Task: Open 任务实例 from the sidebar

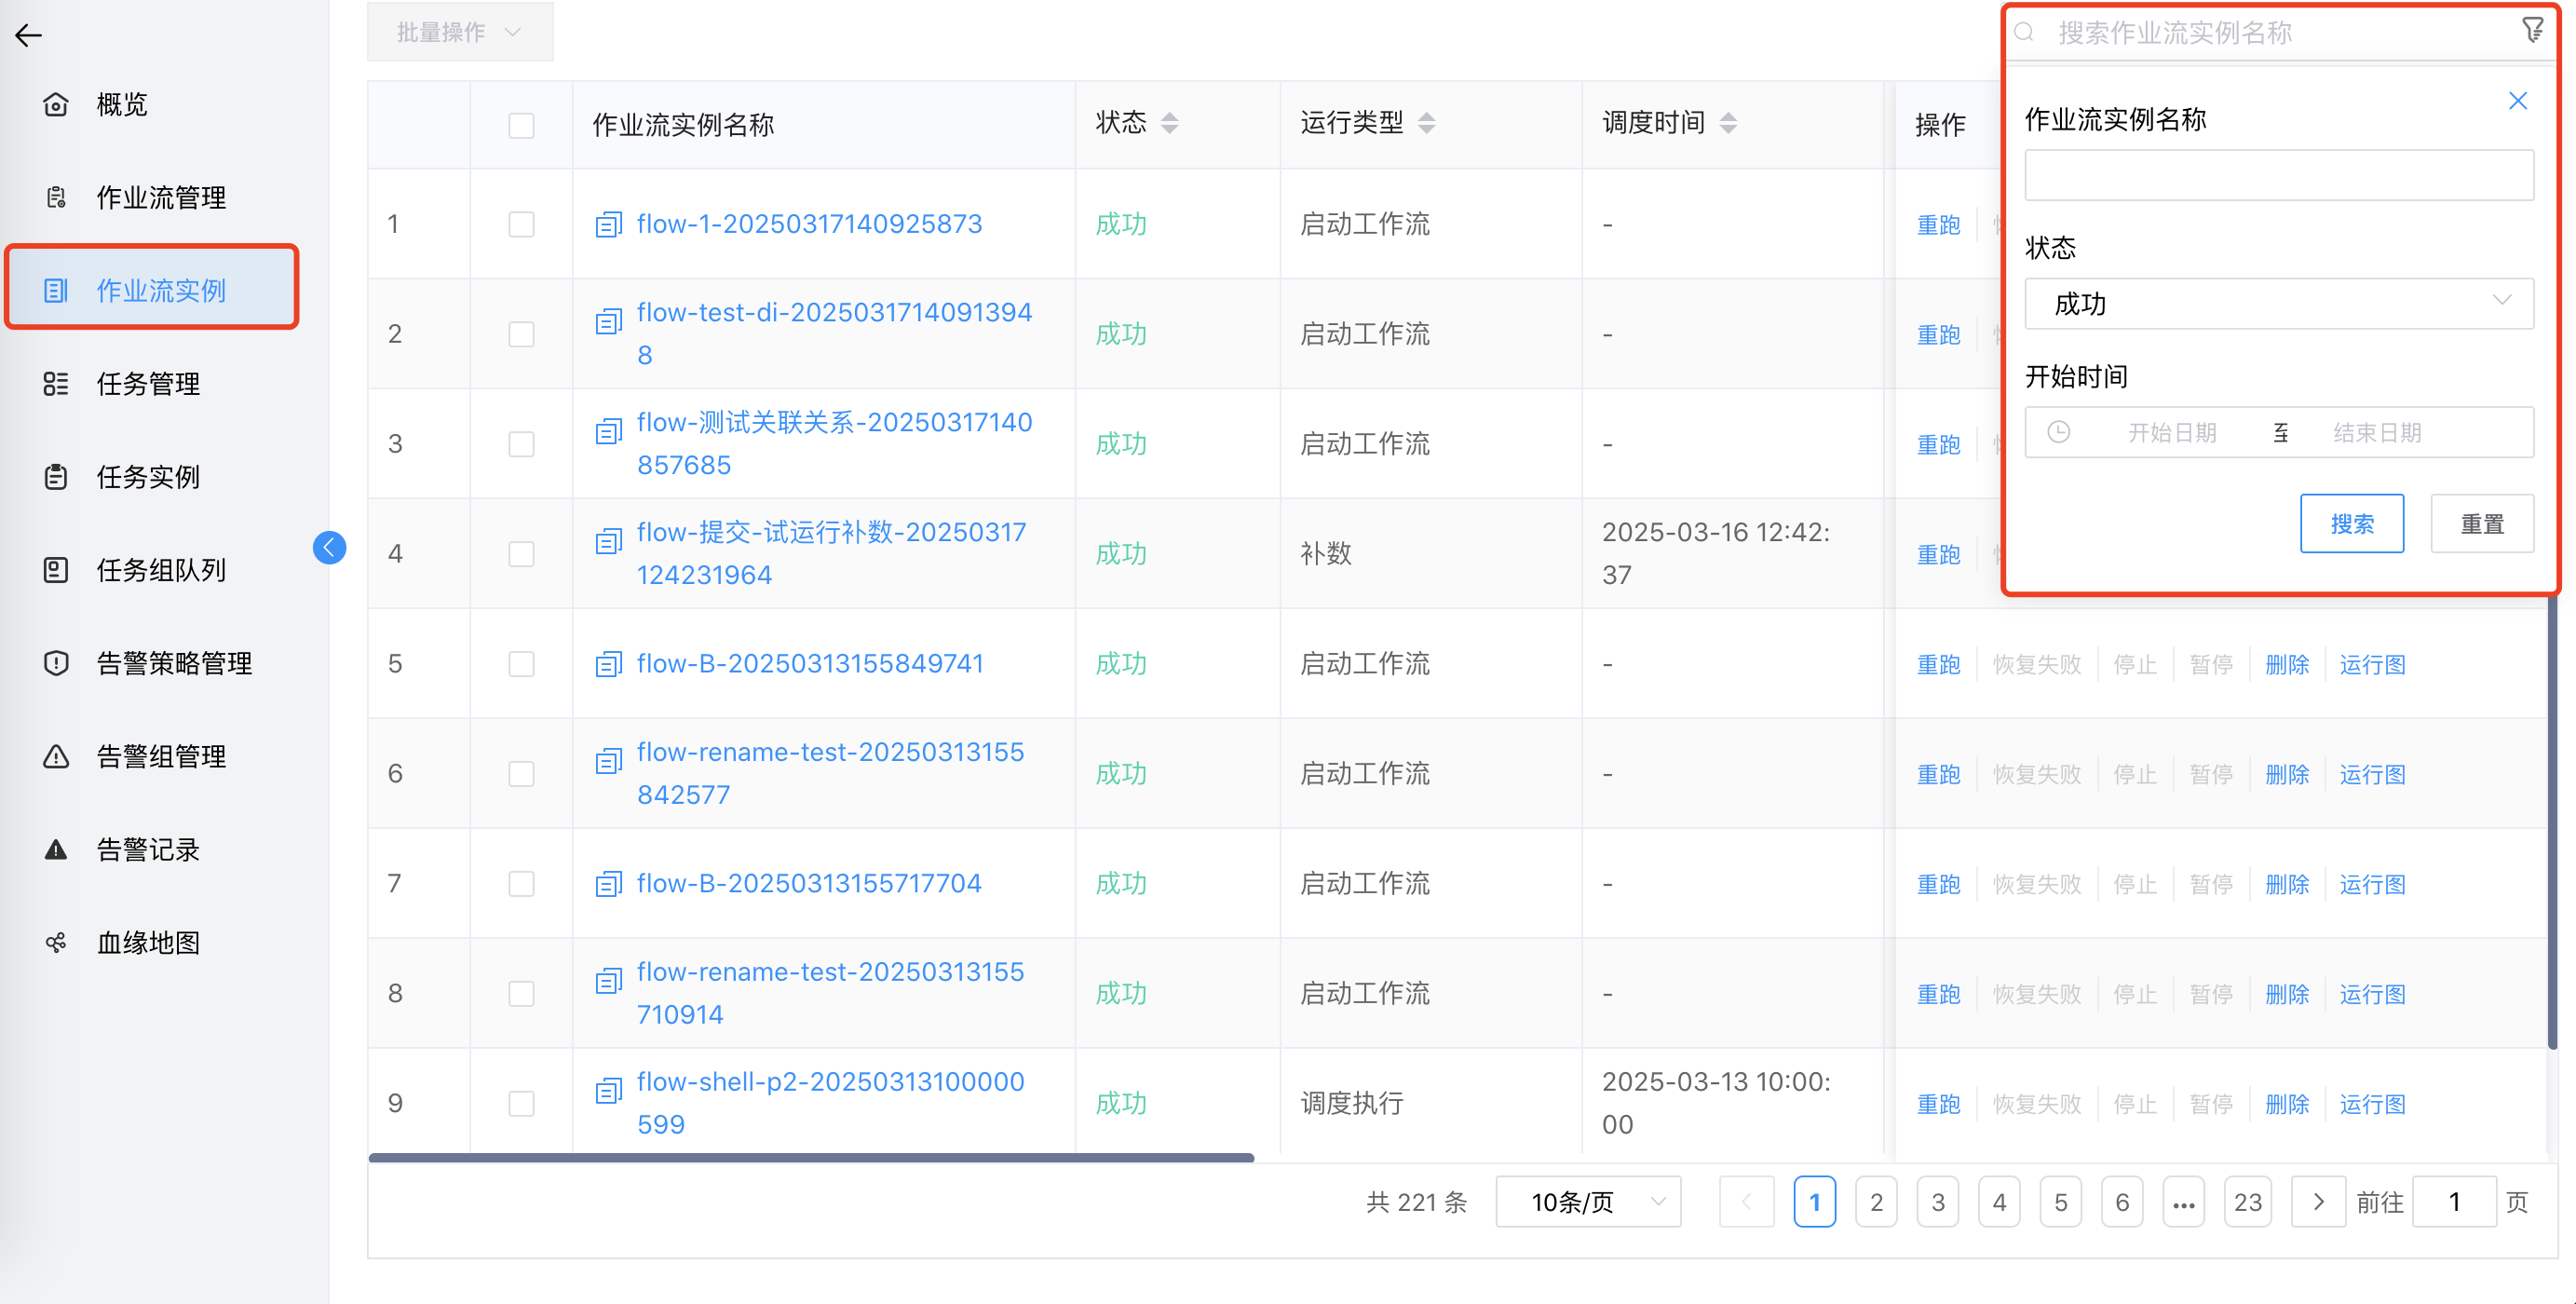Action: click(147, 477)
